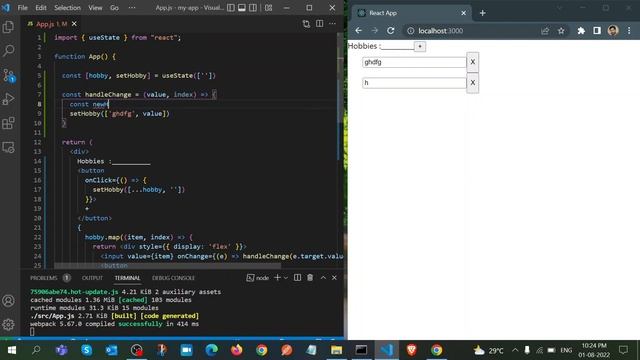Open the Search view in activity bar
Image resolution: width=640 pixels, height=360 pixels.
8,51
